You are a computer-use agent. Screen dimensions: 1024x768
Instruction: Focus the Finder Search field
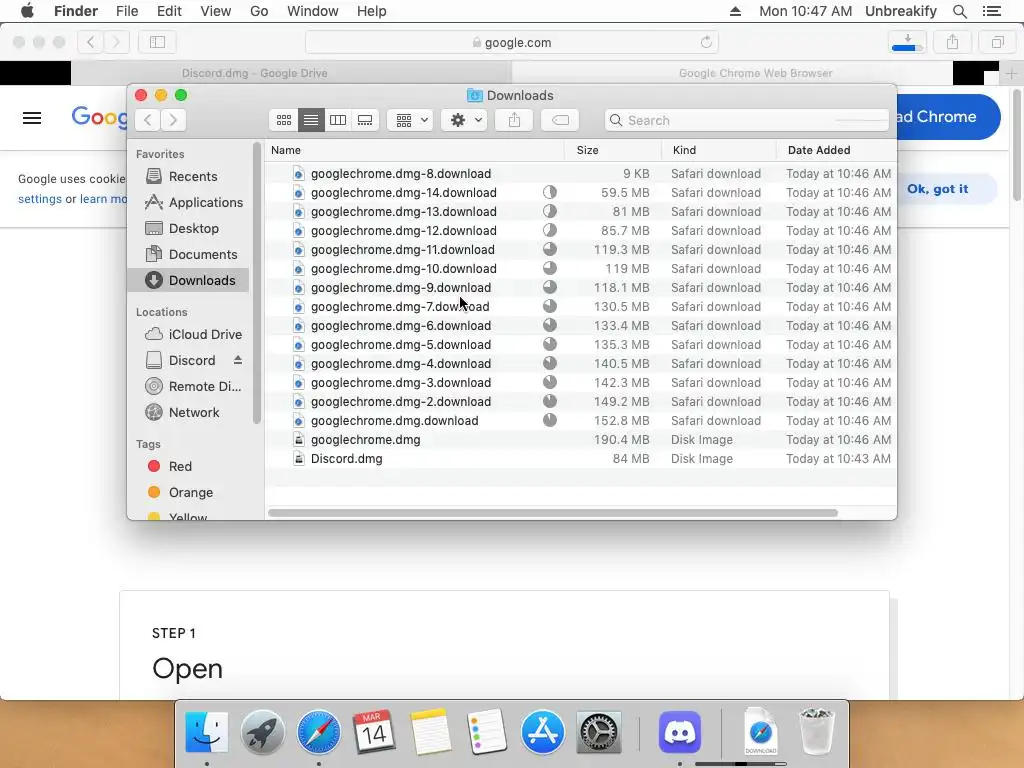[746, 120]
